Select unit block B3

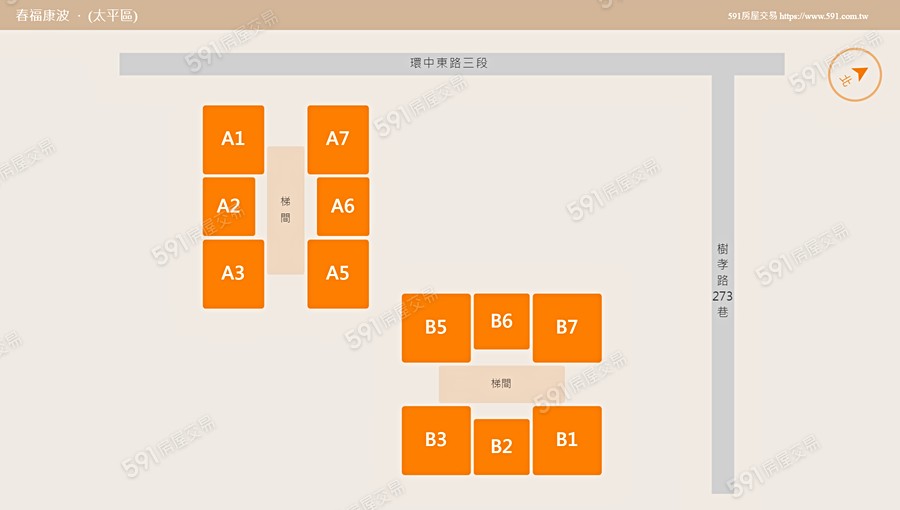pyautogui.click(x=436, y=440)
